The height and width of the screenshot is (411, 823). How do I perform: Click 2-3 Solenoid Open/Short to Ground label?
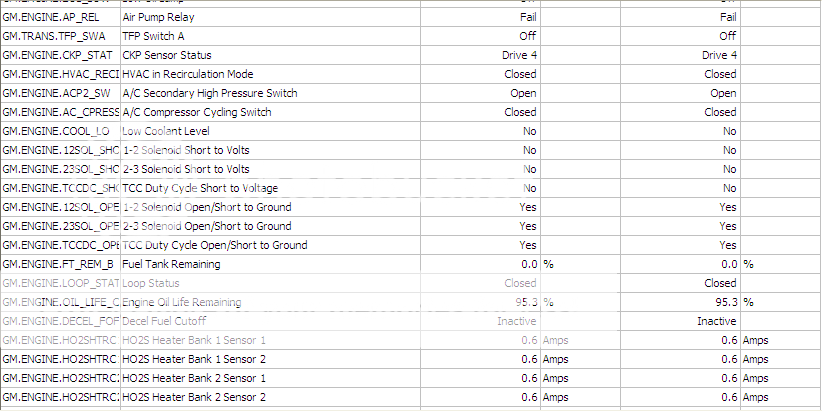(206, 226)
